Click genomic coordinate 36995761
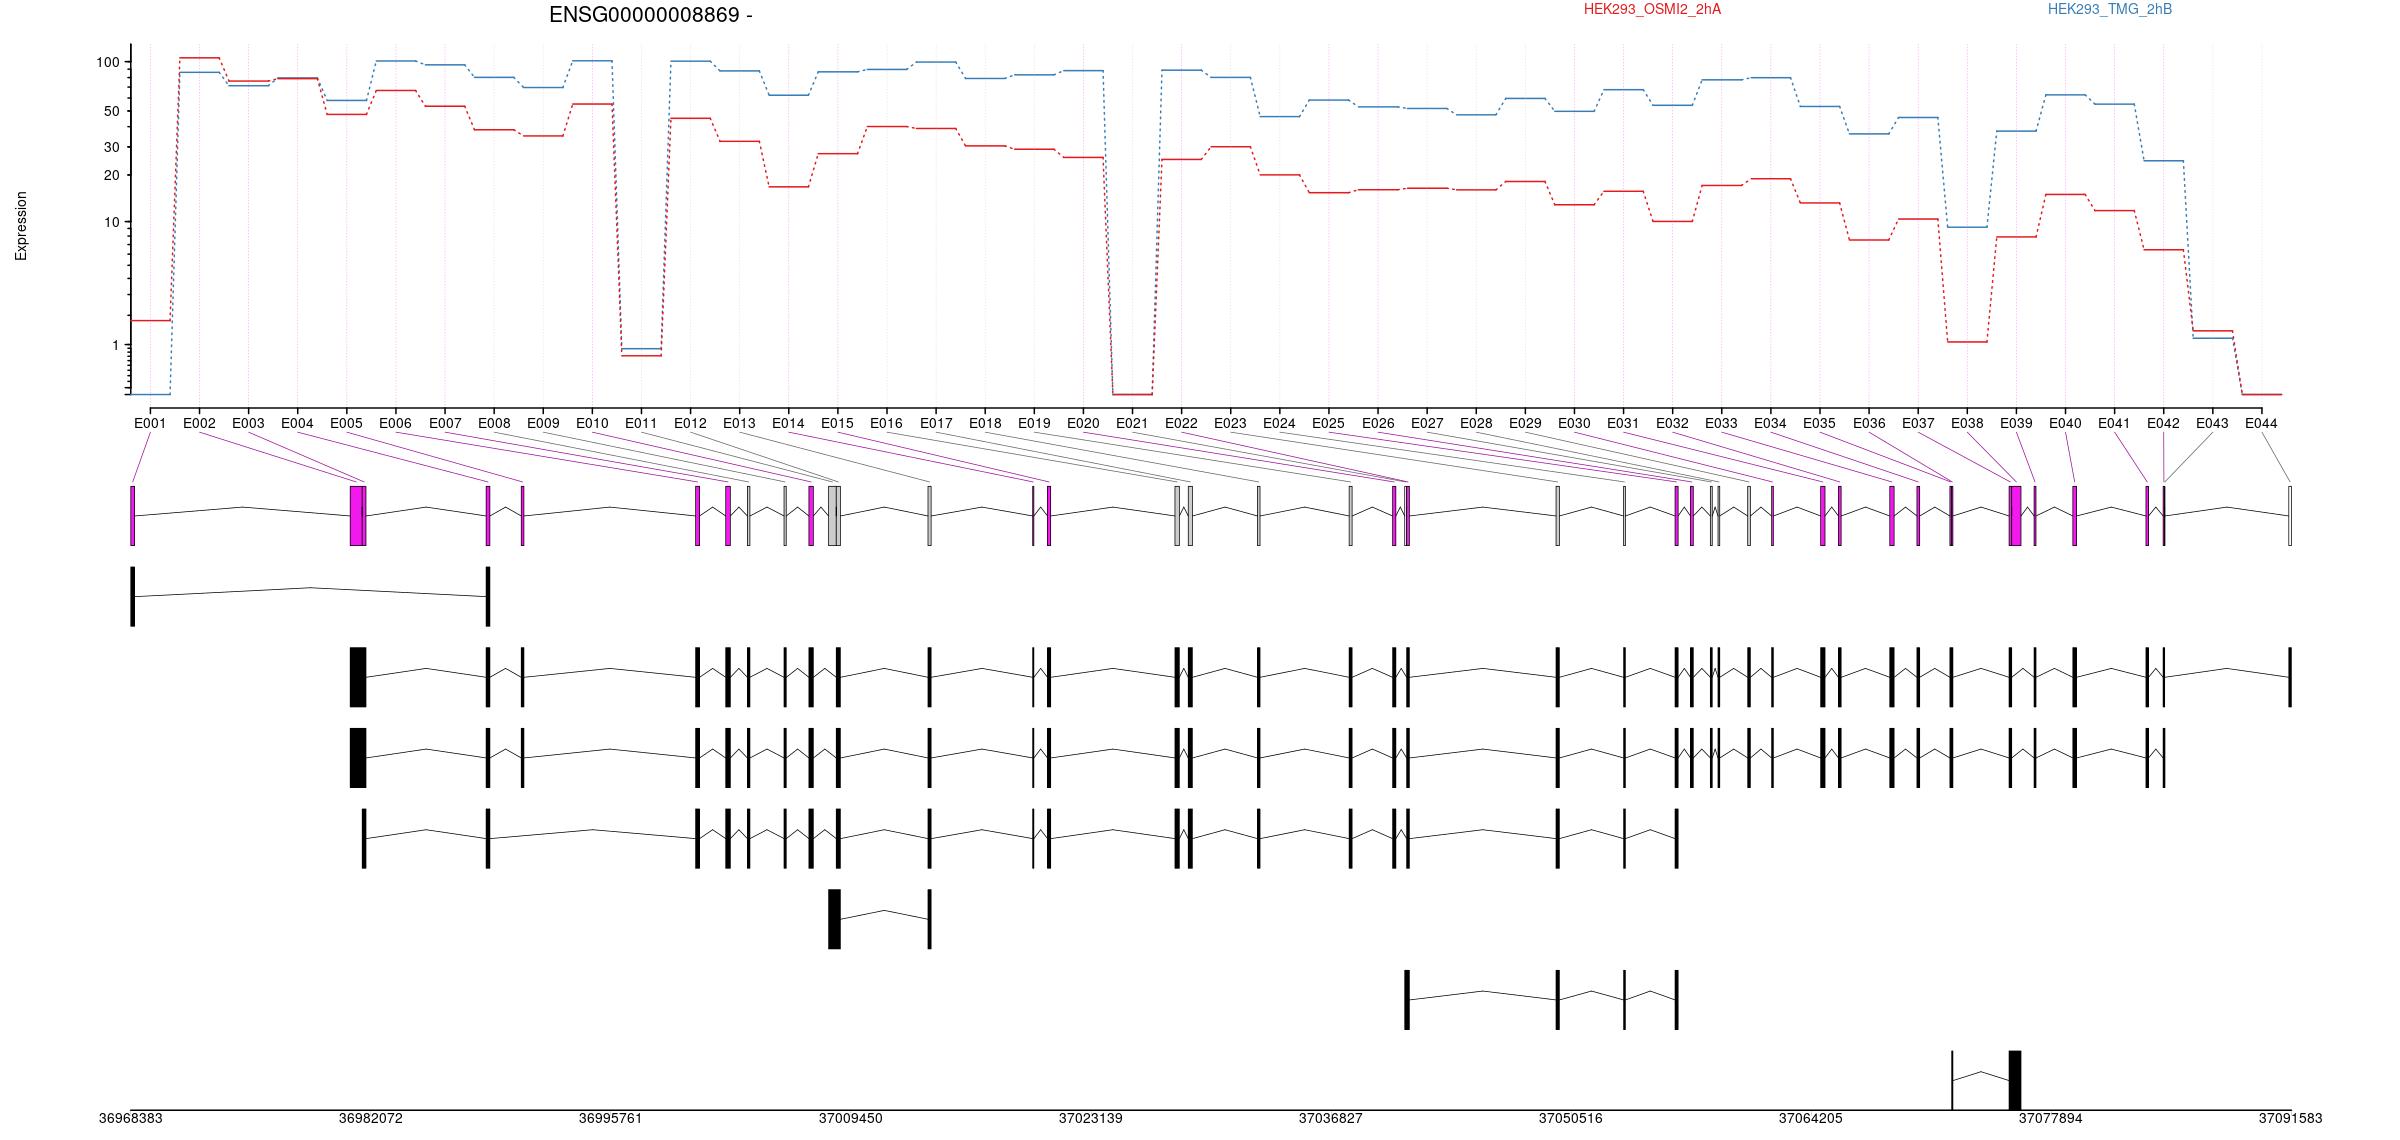The width and height of the screenshot is (2400, 1140). 610,1118
